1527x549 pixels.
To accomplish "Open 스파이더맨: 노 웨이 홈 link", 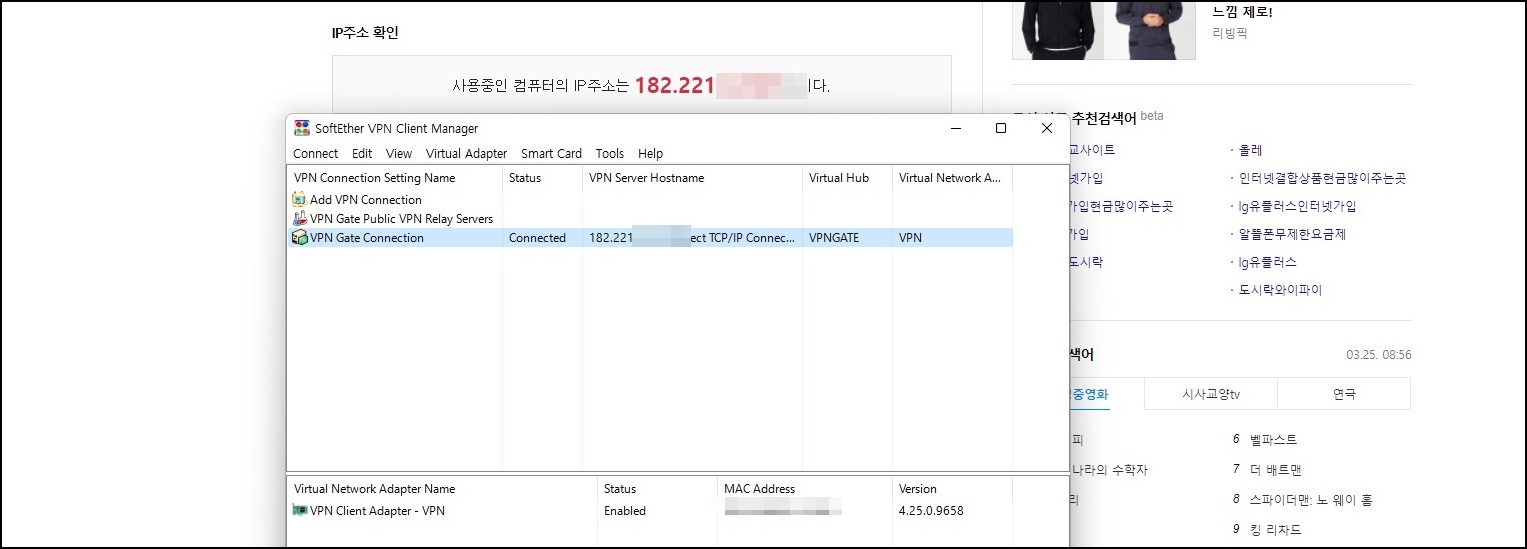I will (x=1311, y=500).
